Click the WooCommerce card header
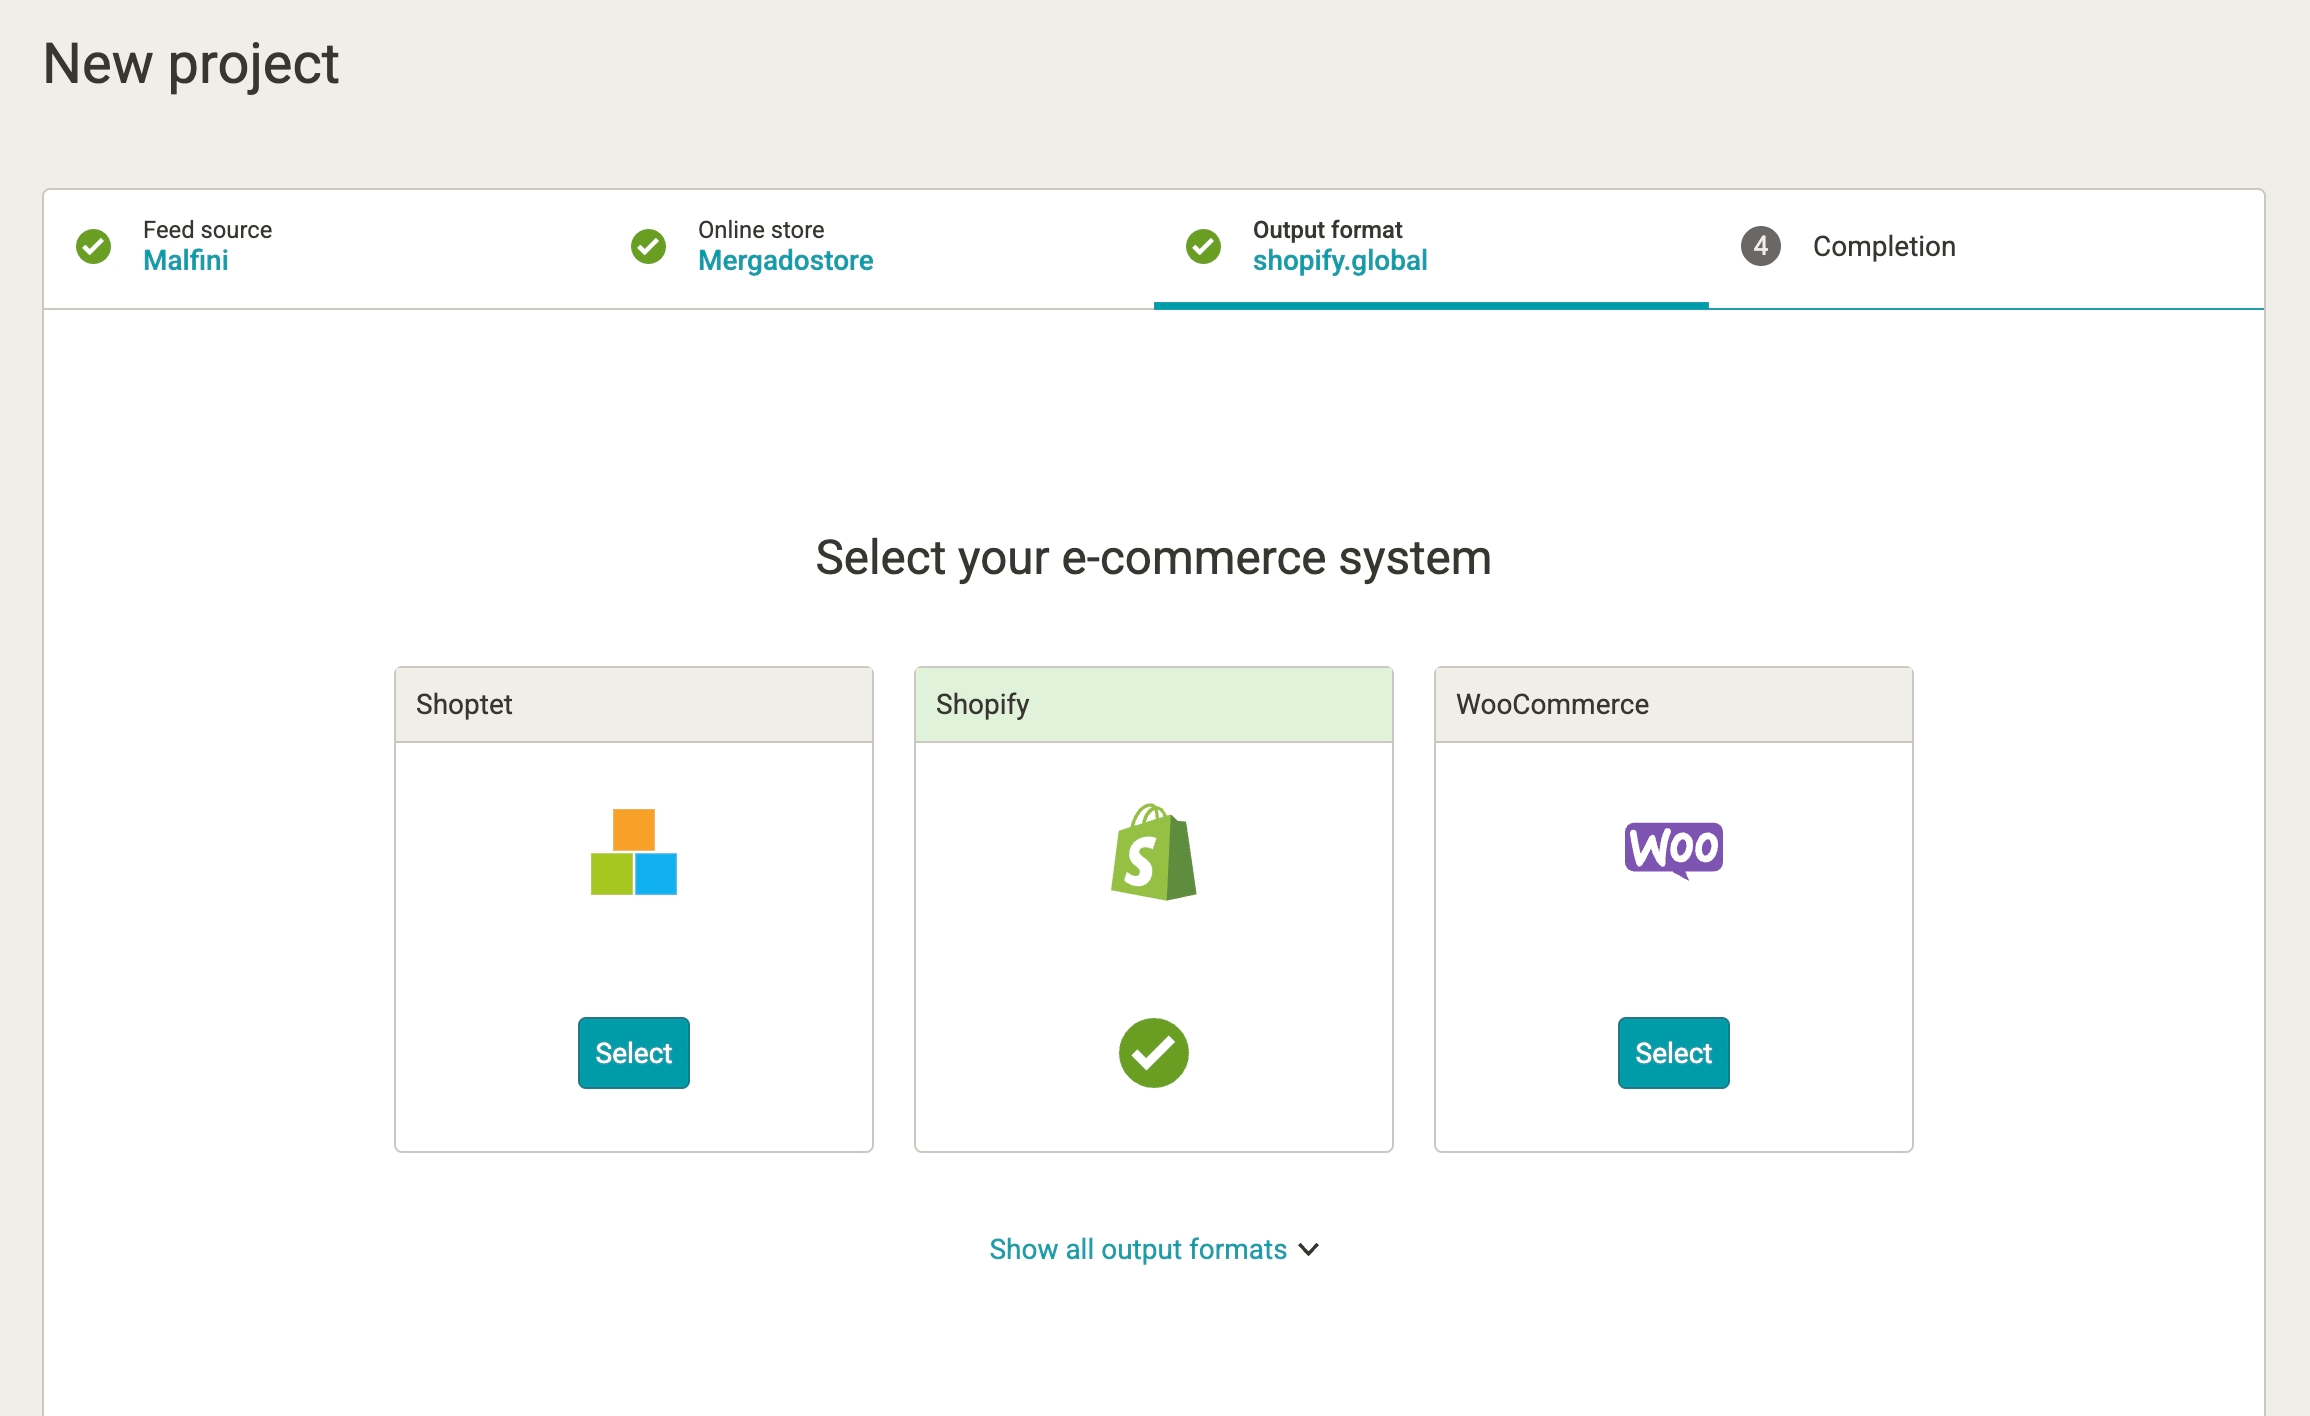This screenshot has height=1416, width=2310. [1674, 705]
